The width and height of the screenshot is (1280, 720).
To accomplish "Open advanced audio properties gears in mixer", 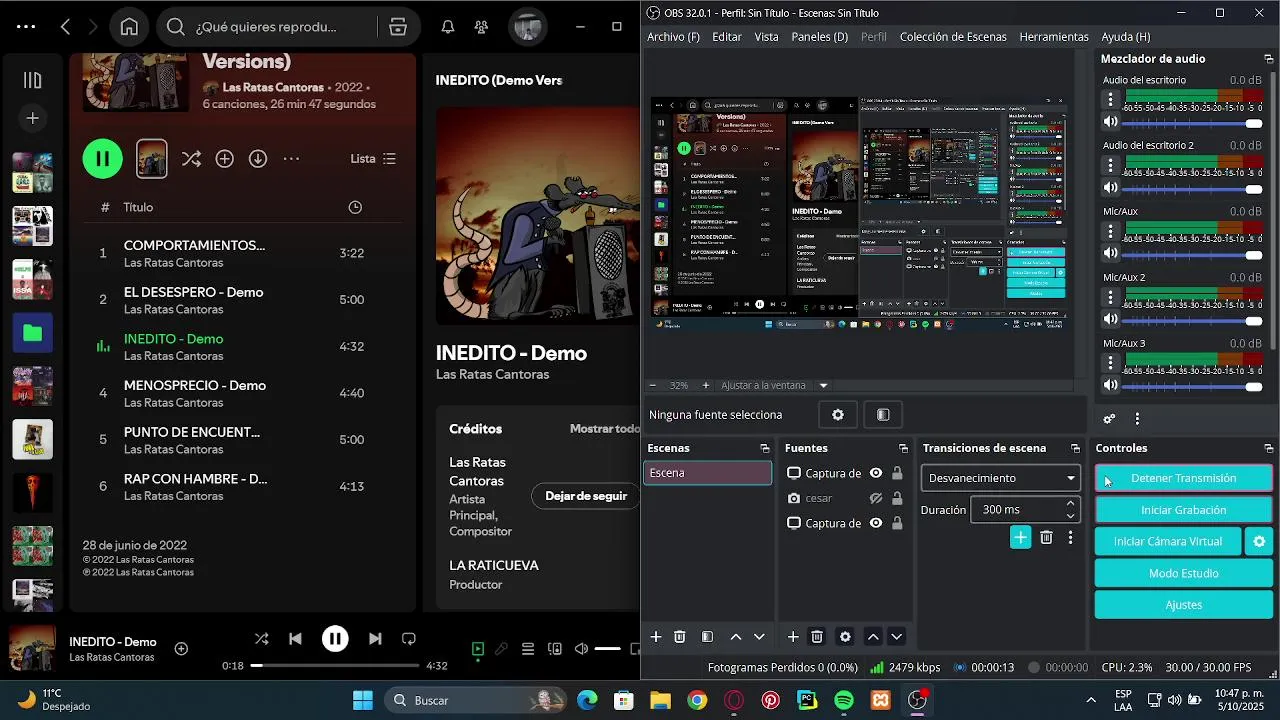I will click(1109, 419).
